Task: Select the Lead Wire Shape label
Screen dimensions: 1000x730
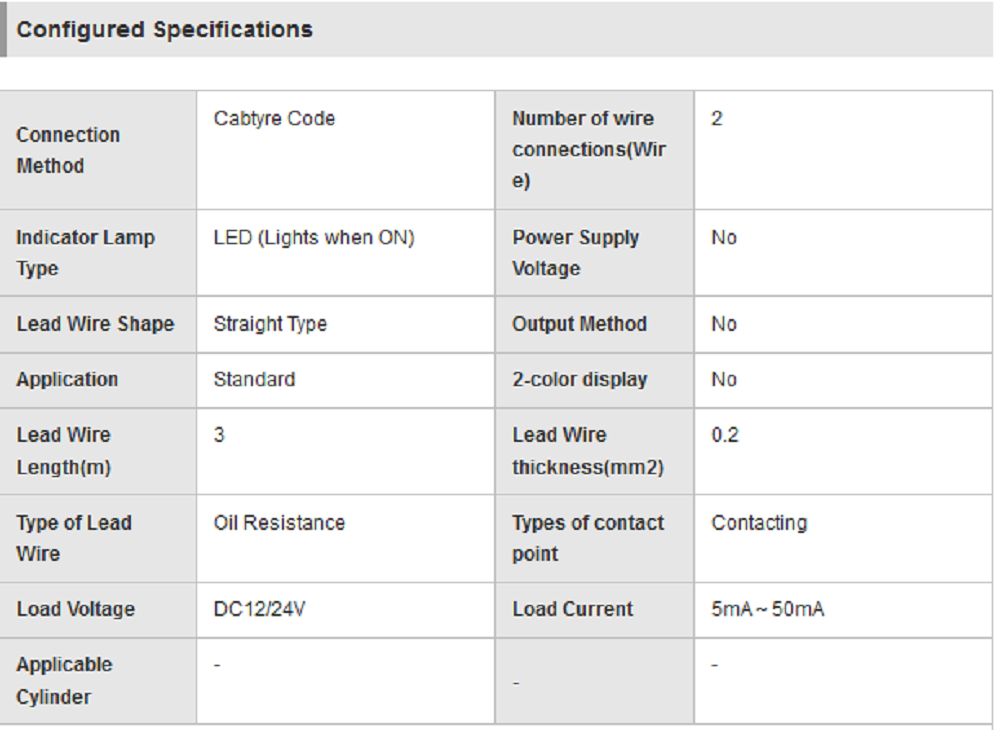Action: click(x=95, y=324)
